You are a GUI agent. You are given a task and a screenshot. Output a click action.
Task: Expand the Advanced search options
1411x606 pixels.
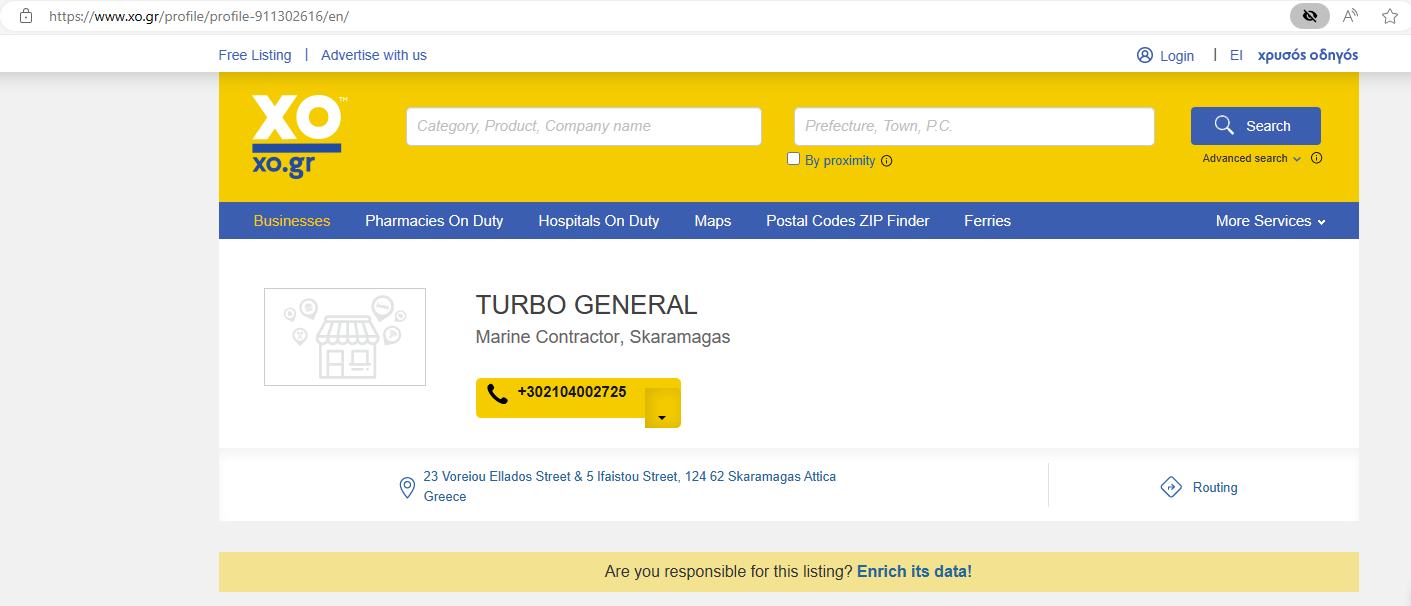point(1251,158)
